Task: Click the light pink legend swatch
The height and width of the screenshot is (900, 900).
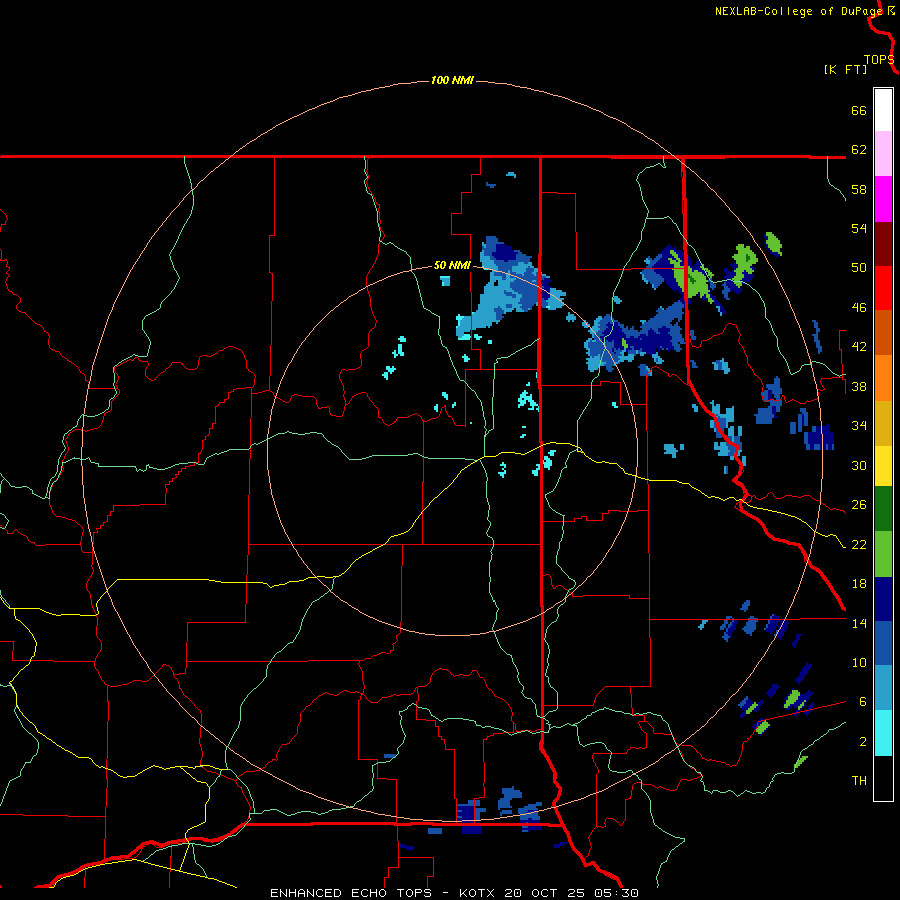Action: 883,154
